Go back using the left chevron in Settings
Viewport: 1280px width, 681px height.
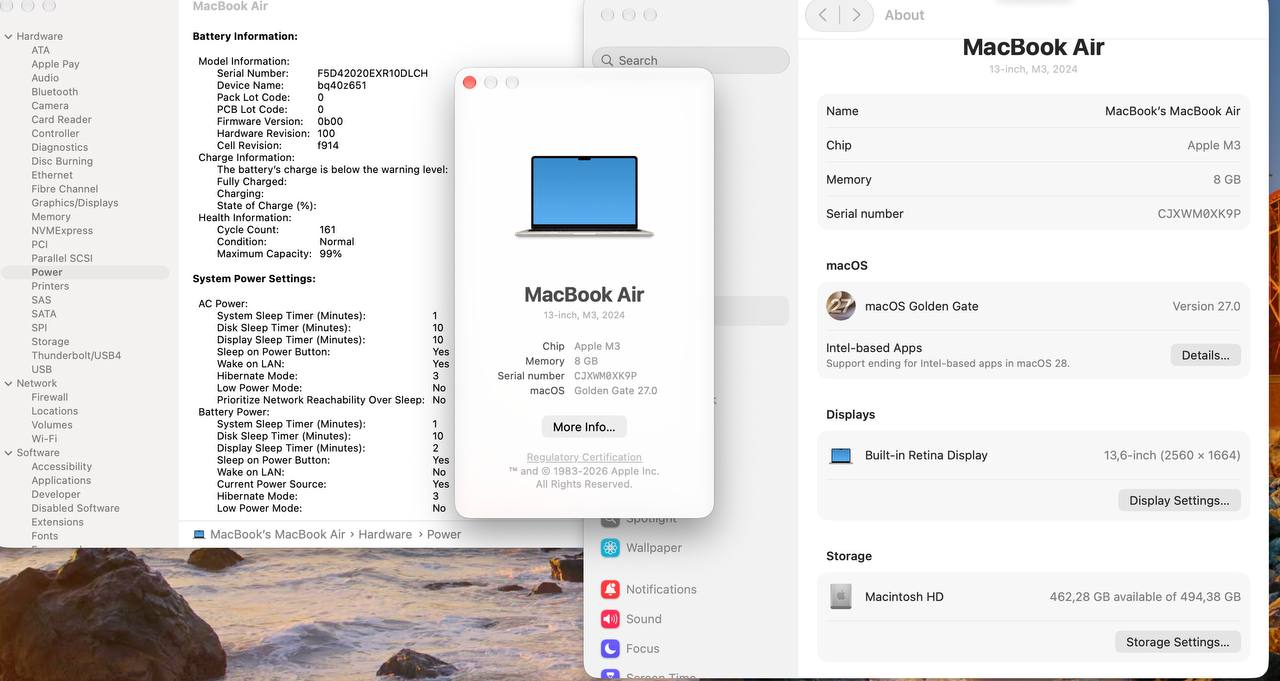pyautogui.click(x=823, y=15)
